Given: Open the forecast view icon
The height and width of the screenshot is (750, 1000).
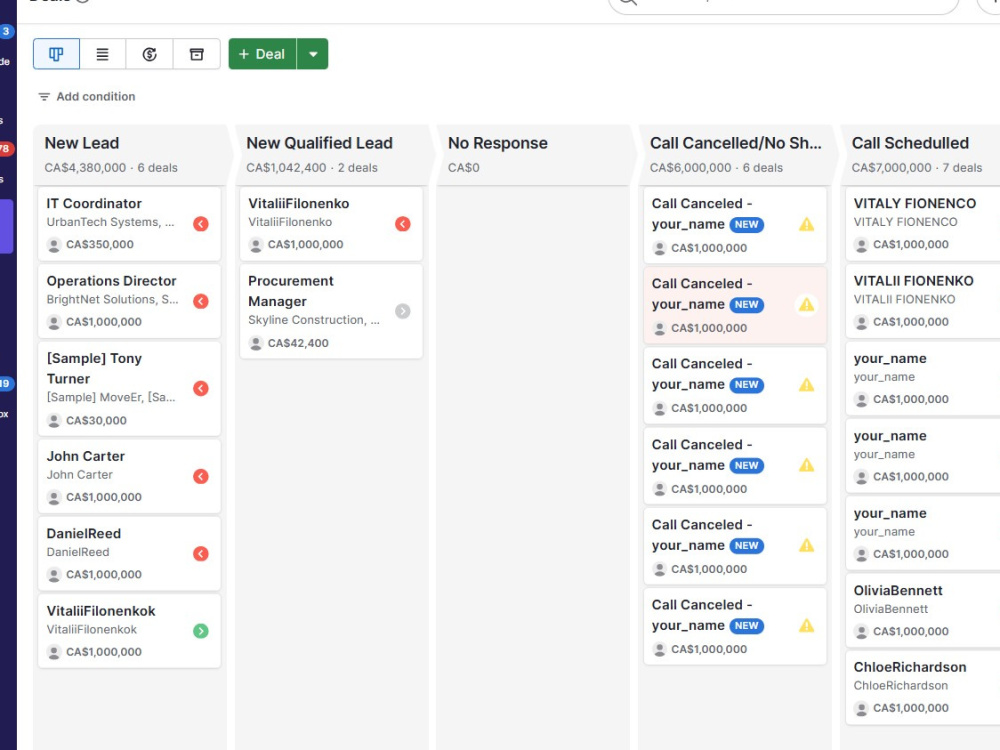Looking at the screenshot, I should [149, 54].
